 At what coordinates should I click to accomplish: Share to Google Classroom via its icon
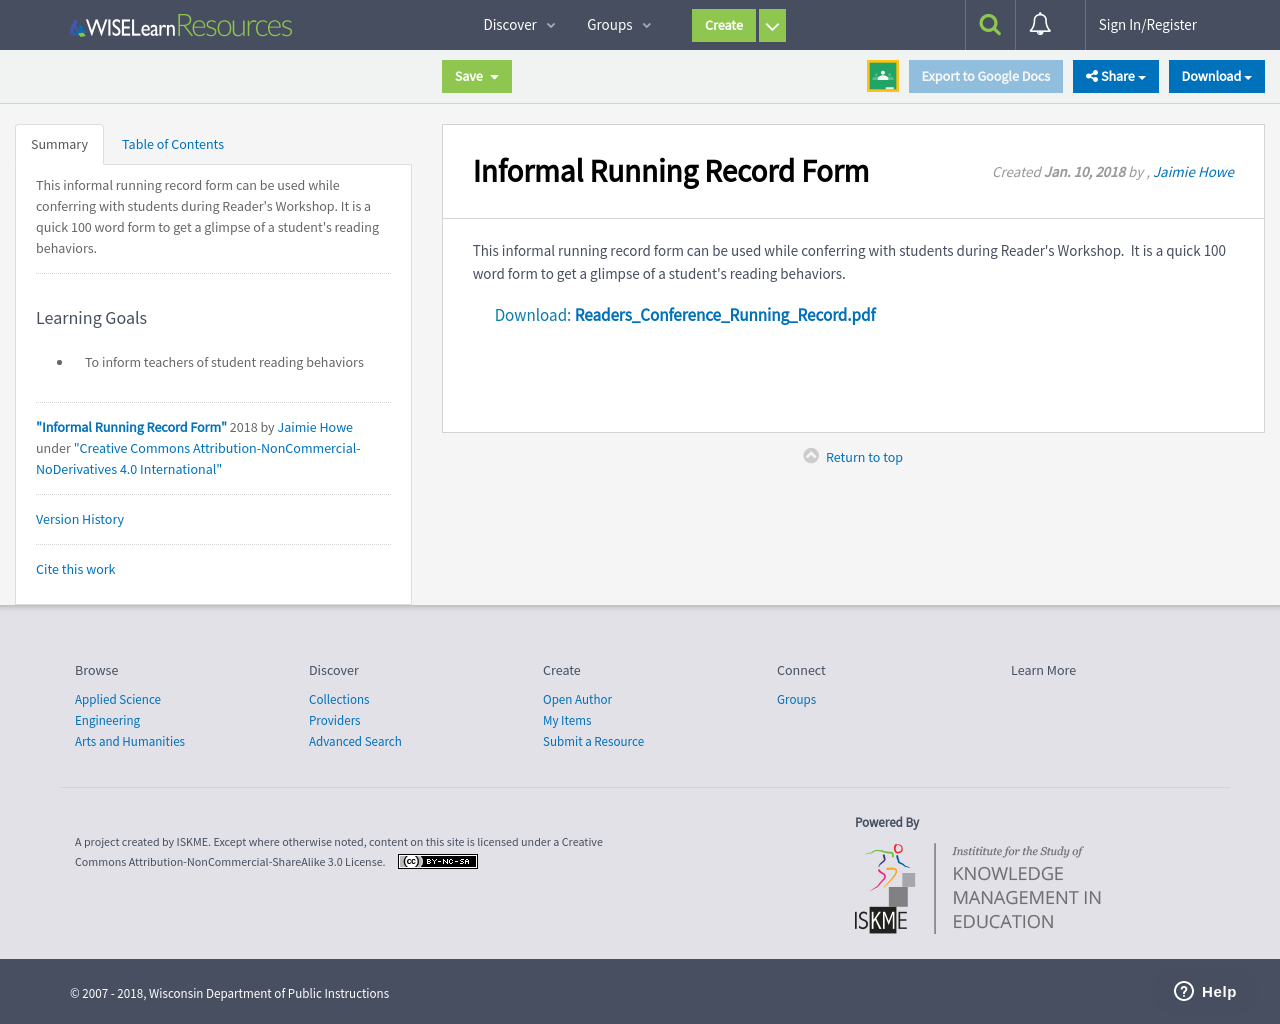(x=882, y=76)
